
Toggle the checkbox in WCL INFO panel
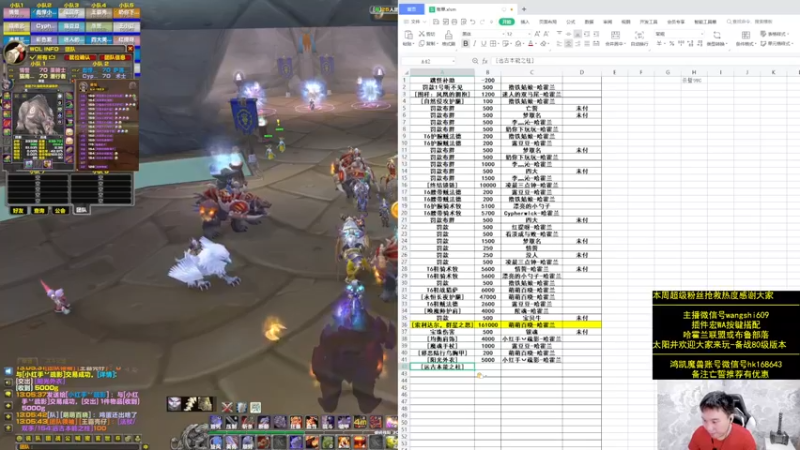(x=33, y=58)
